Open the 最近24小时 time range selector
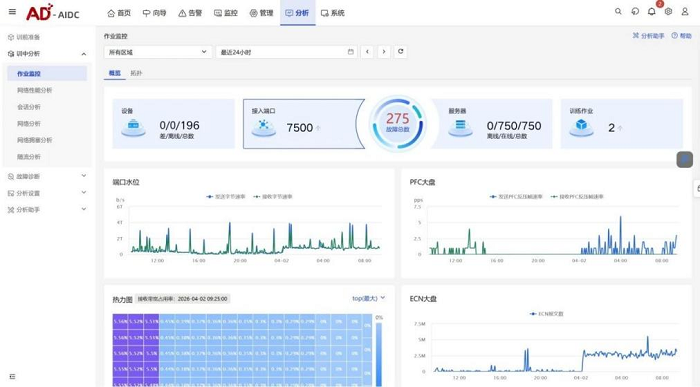This screenshot has height=387, width=700. pyautogui.click(x=287, y=52)
